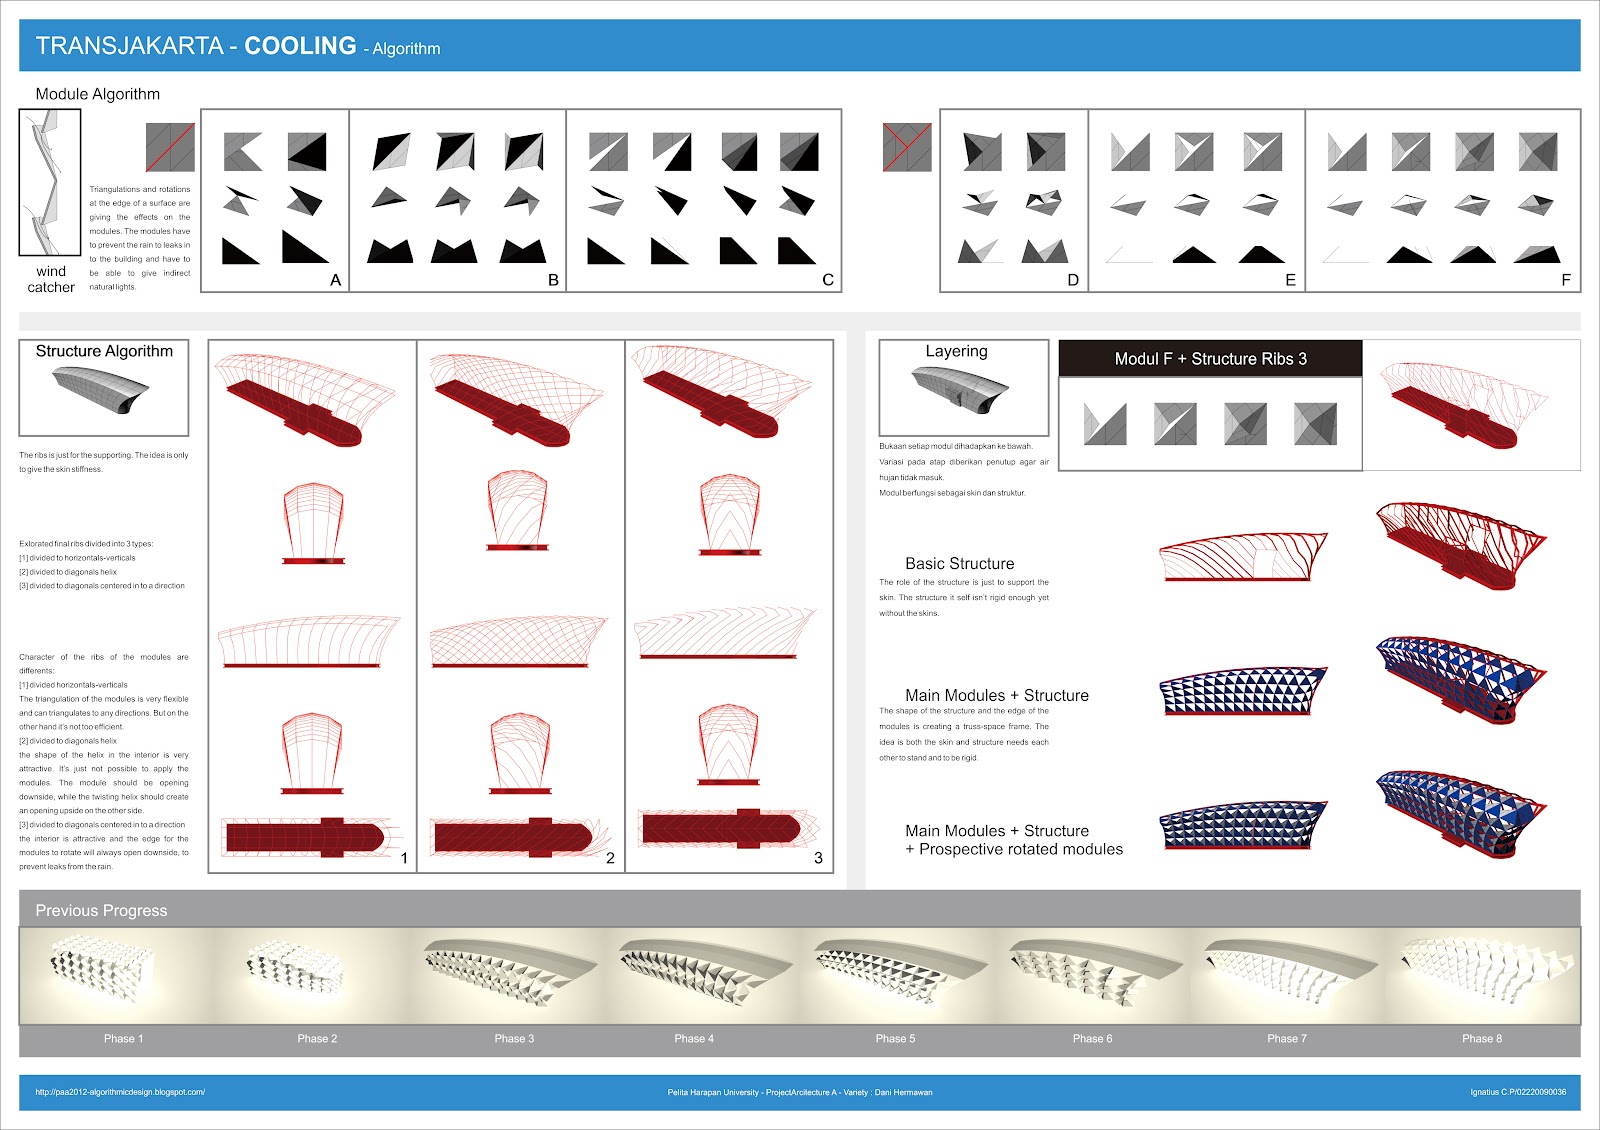Select the module panel letter 'B'
This screenshot has height=1130, width=1600.
tap(553, 280)
